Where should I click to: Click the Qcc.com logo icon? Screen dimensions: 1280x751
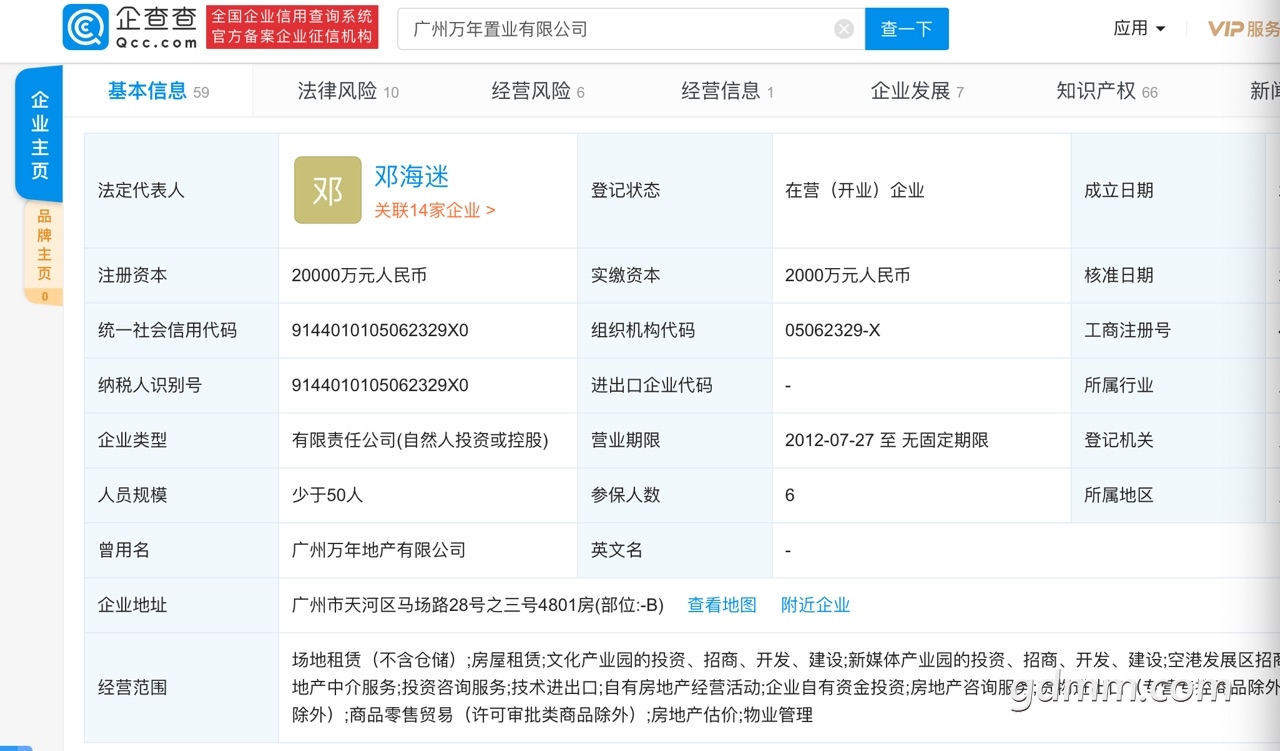click(85, 27)
